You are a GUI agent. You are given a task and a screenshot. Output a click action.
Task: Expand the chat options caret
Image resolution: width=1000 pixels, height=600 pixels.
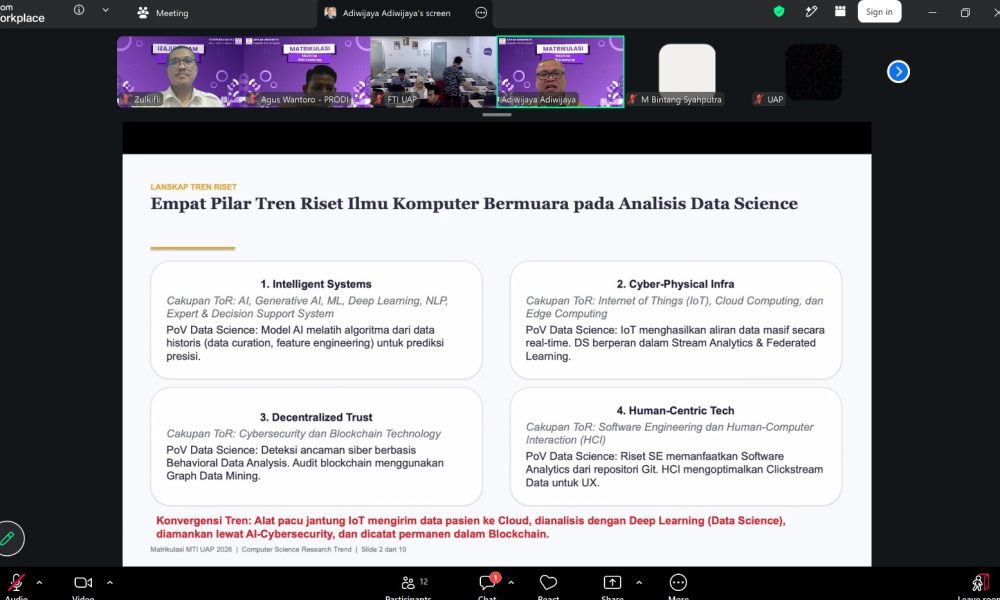pos(511,582)
